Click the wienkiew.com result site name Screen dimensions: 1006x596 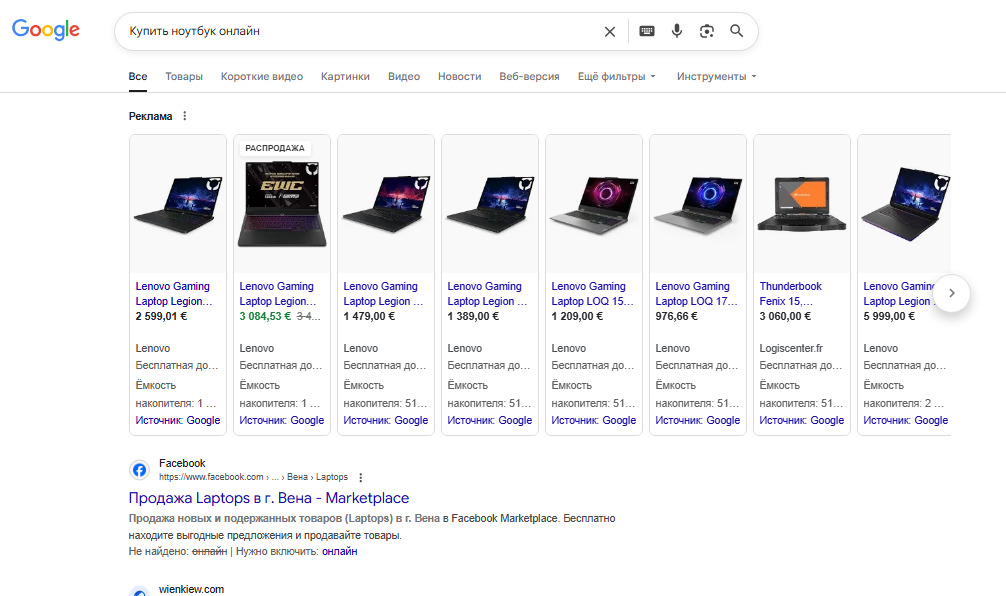(x=191, y=589)
